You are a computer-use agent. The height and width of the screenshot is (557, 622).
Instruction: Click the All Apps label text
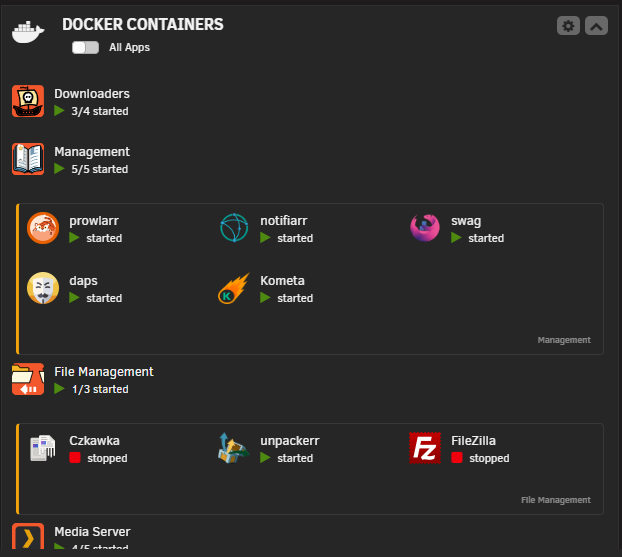coord(130,48)
